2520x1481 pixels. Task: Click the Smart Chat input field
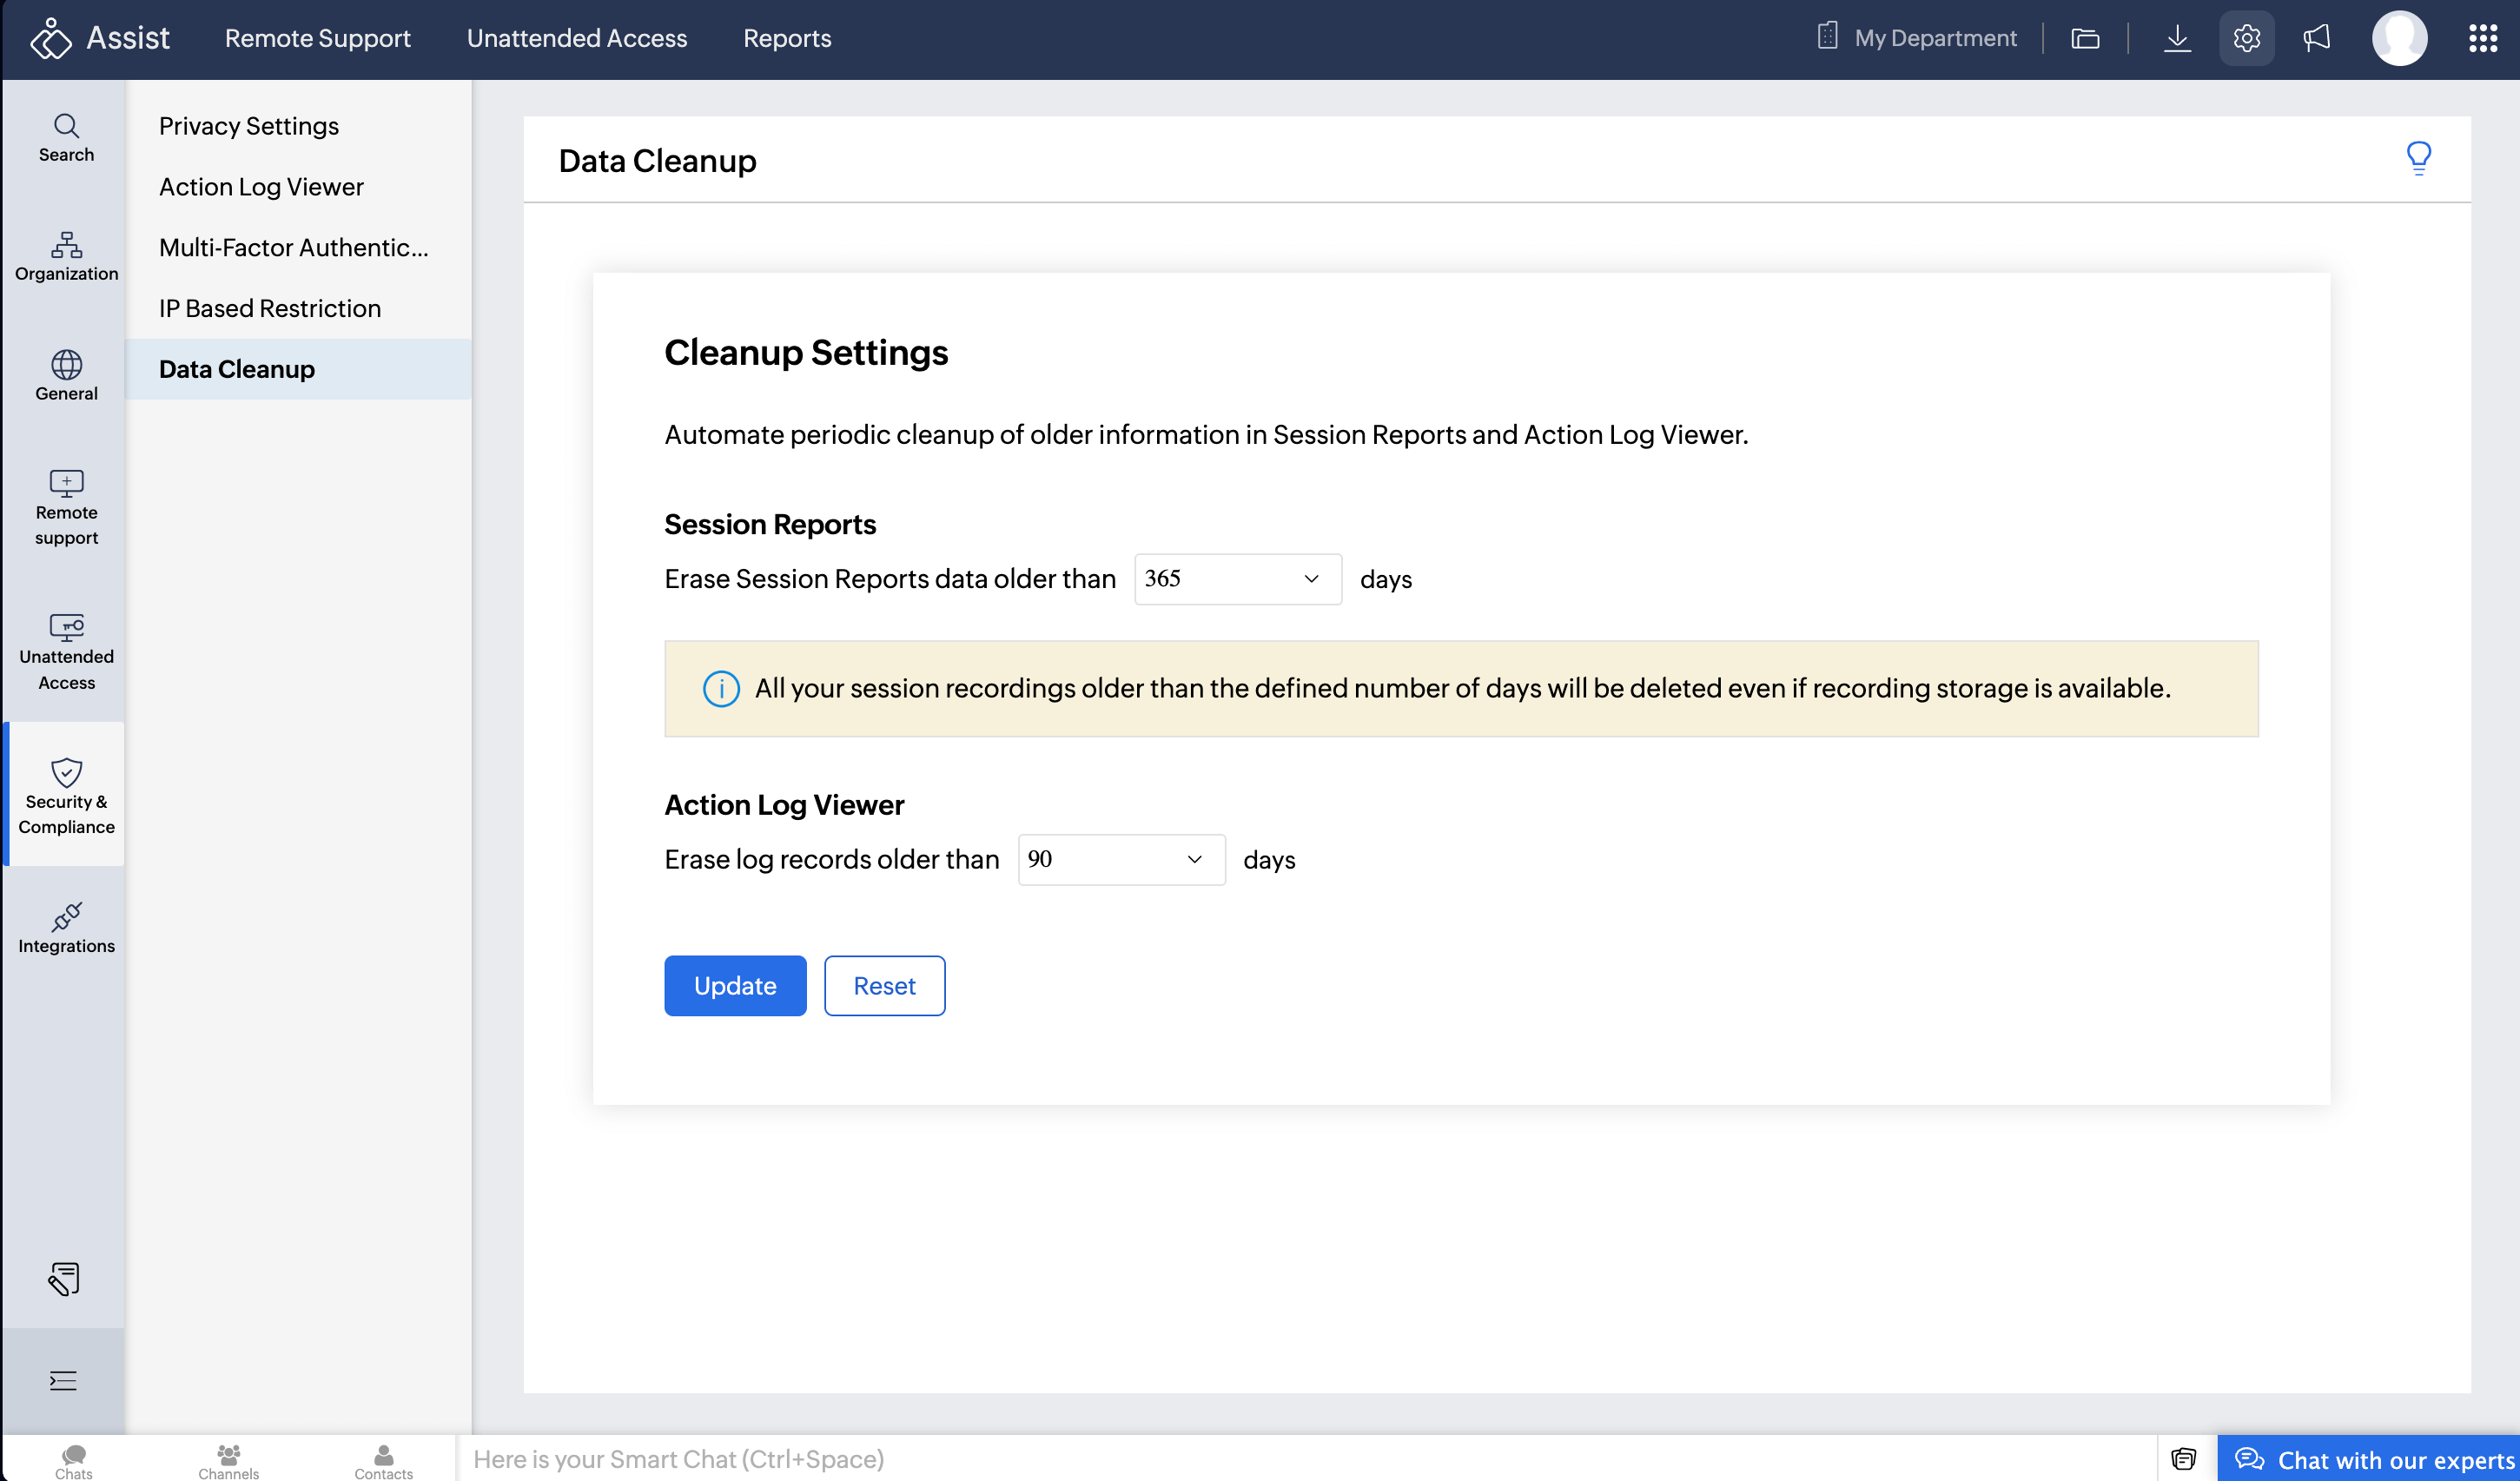click(1300, 1458)
